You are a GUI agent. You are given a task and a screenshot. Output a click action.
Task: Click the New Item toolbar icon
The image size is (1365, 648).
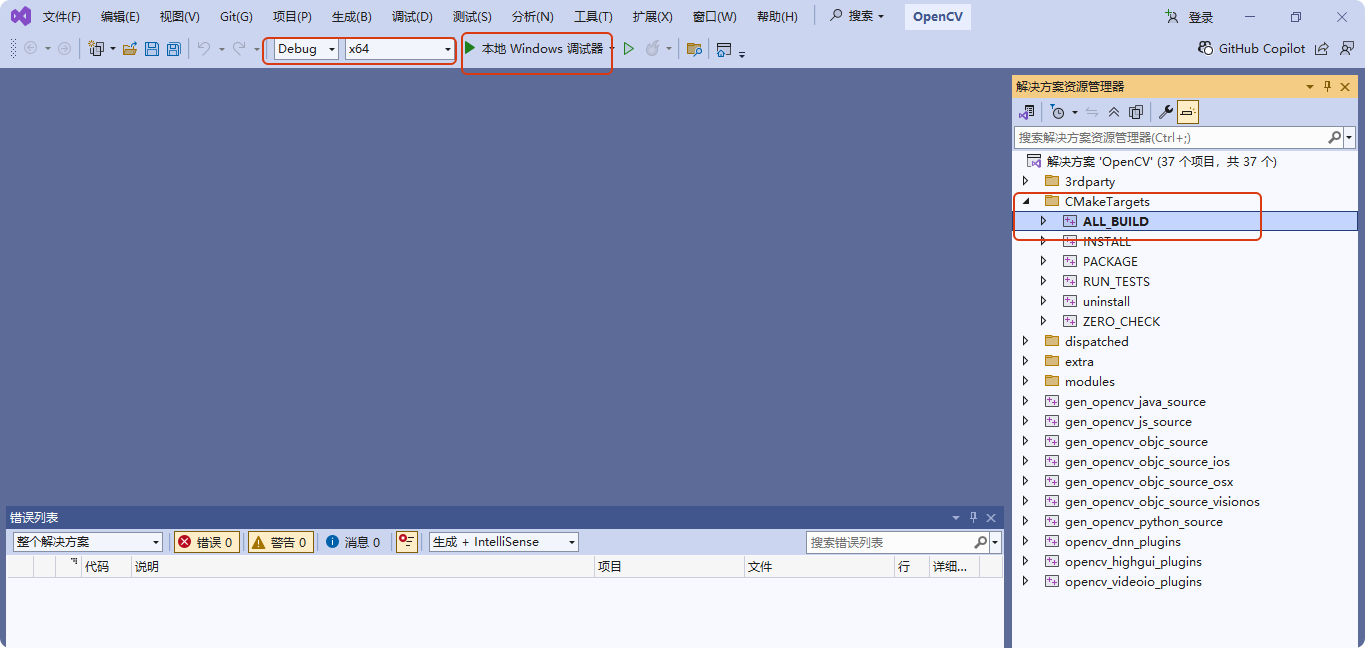point(96,48)
